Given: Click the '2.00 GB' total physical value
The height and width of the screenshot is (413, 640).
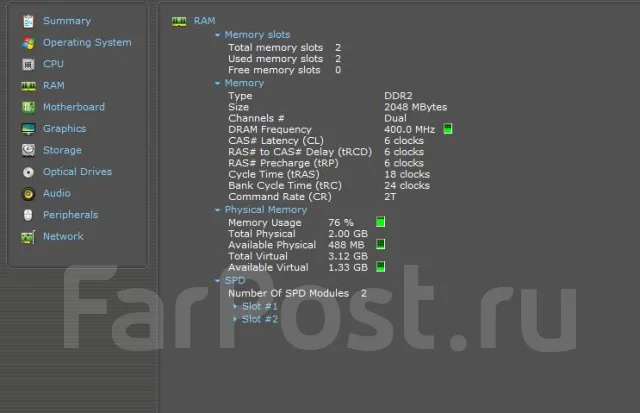Looking at the screenshot, I should pos(348,234).
